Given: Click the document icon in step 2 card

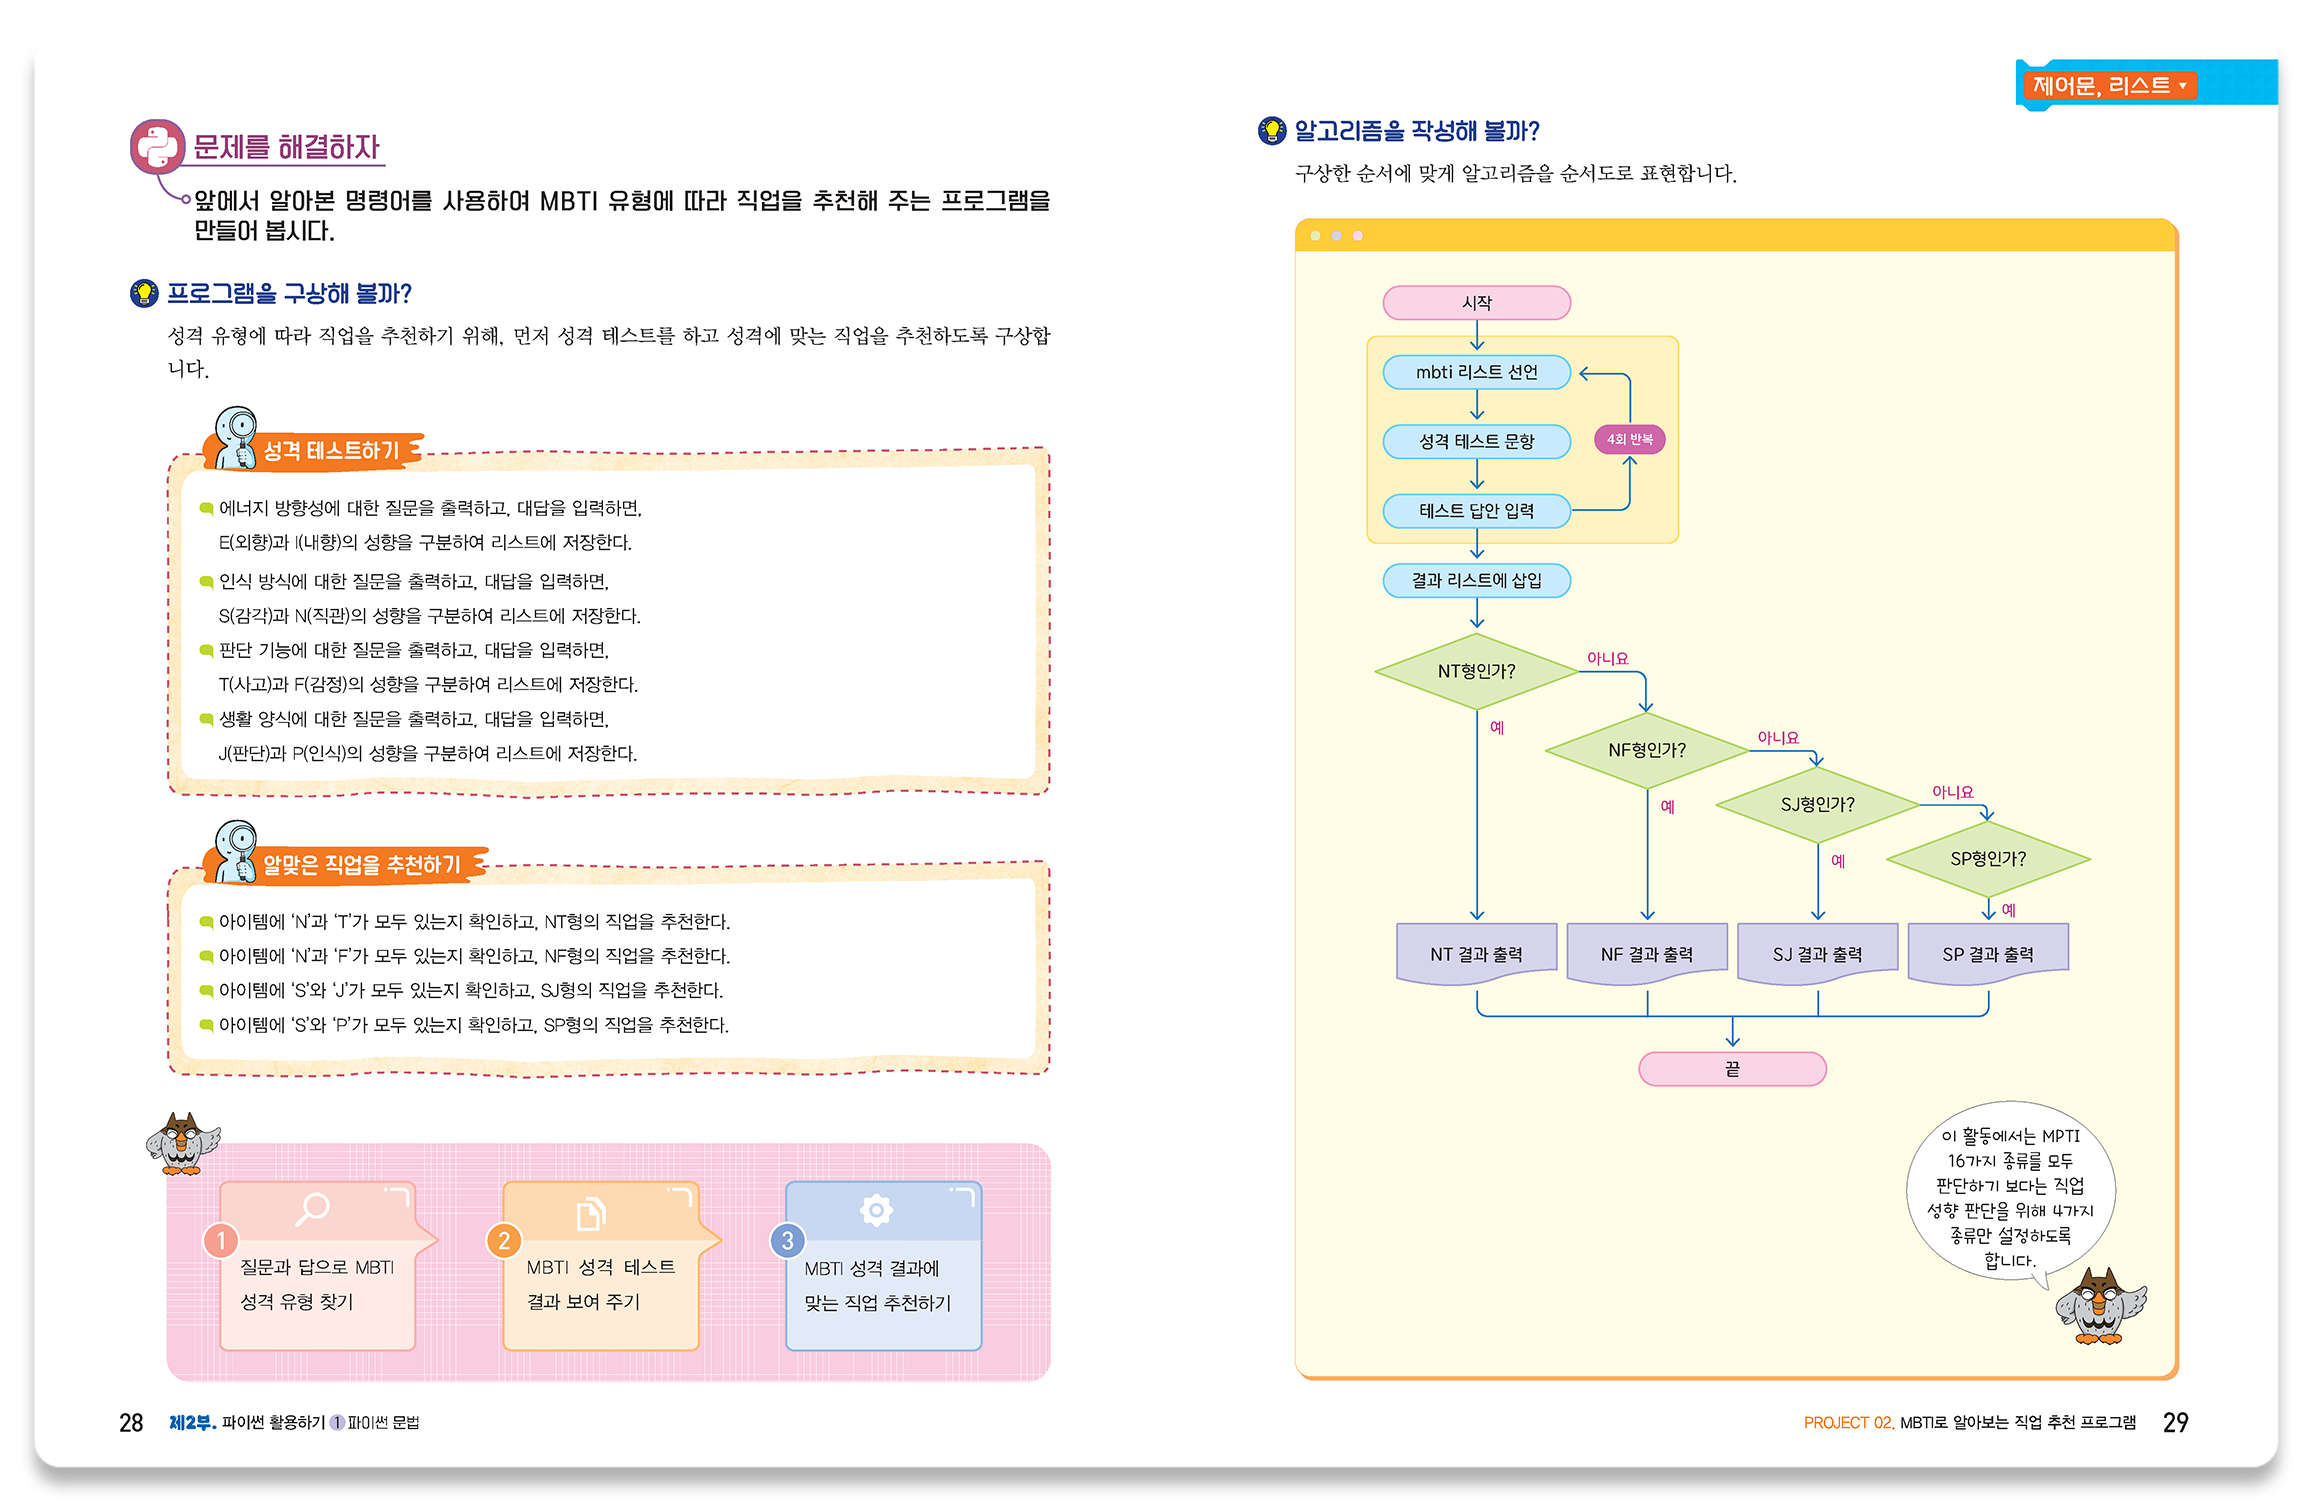Looking at the screenshot, I should click(591, 1214).
